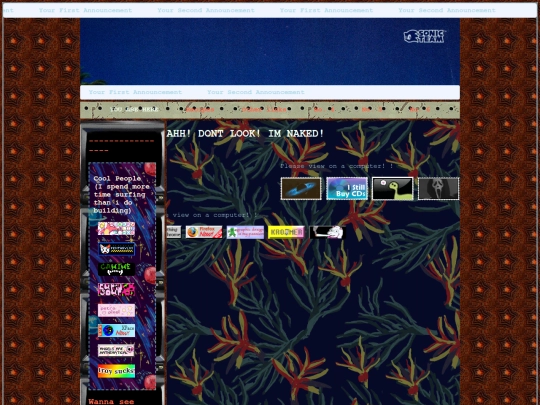Image resolution: width=540 pixels, height=405 pixels.
Task: Open the Badges nav link
Action: [200, 110]
